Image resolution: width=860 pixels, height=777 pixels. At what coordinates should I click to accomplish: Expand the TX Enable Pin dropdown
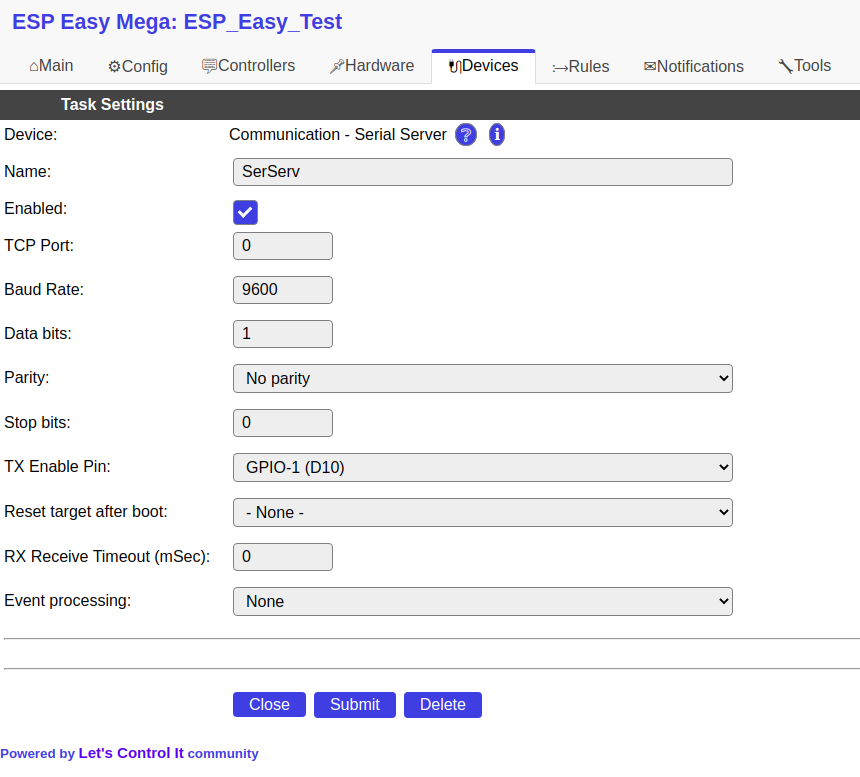click(x=482, y=467)
